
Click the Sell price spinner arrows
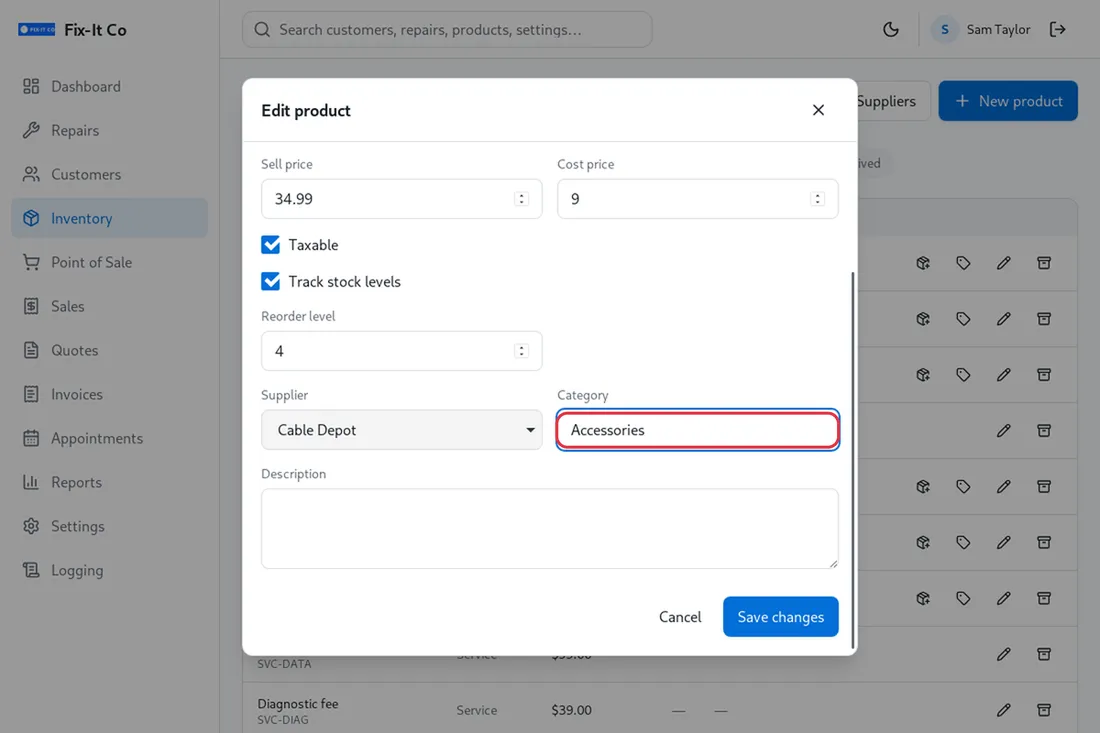pyautogui.click(x=521, y=199)
